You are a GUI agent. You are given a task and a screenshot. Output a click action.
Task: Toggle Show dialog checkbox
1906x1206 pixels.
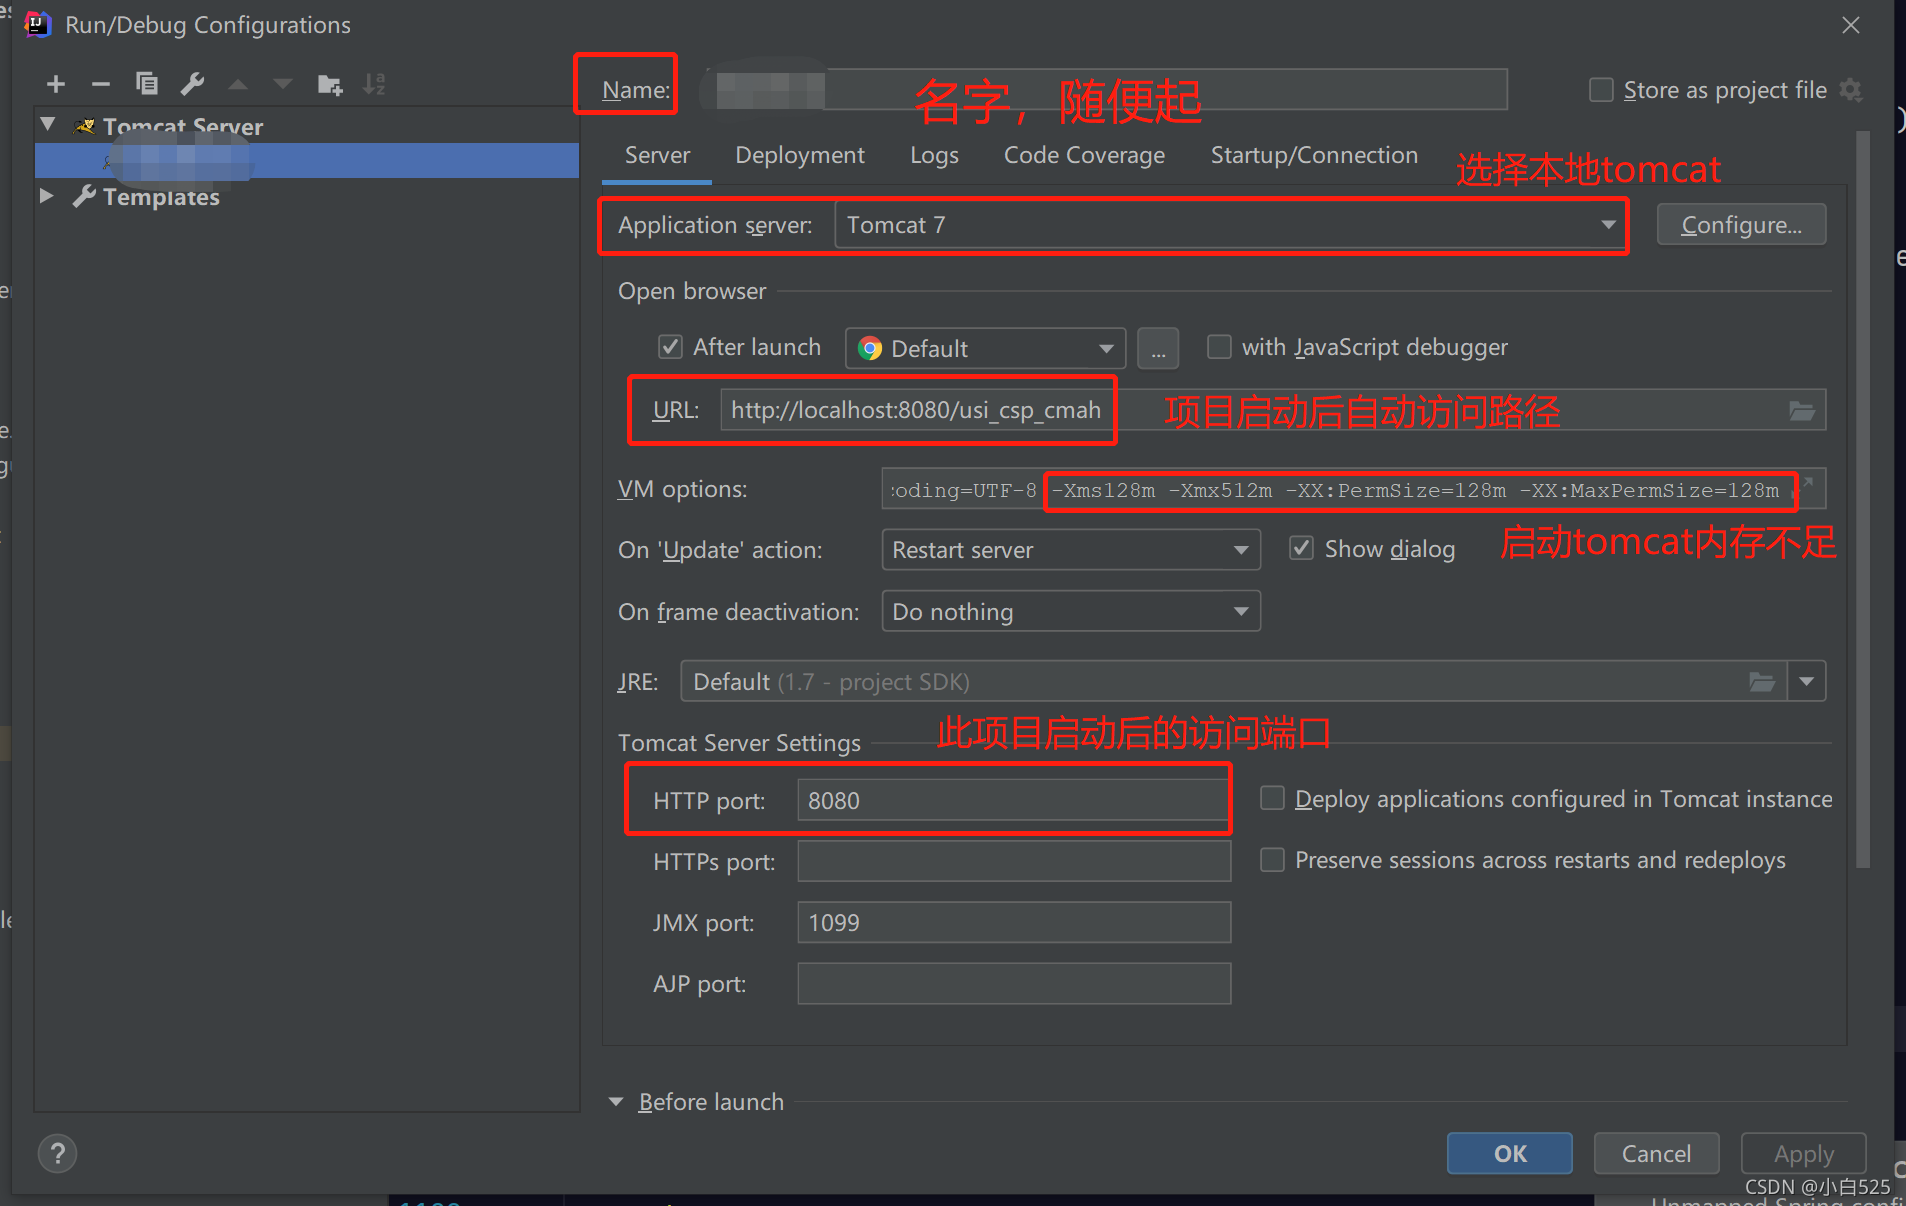1301,548
